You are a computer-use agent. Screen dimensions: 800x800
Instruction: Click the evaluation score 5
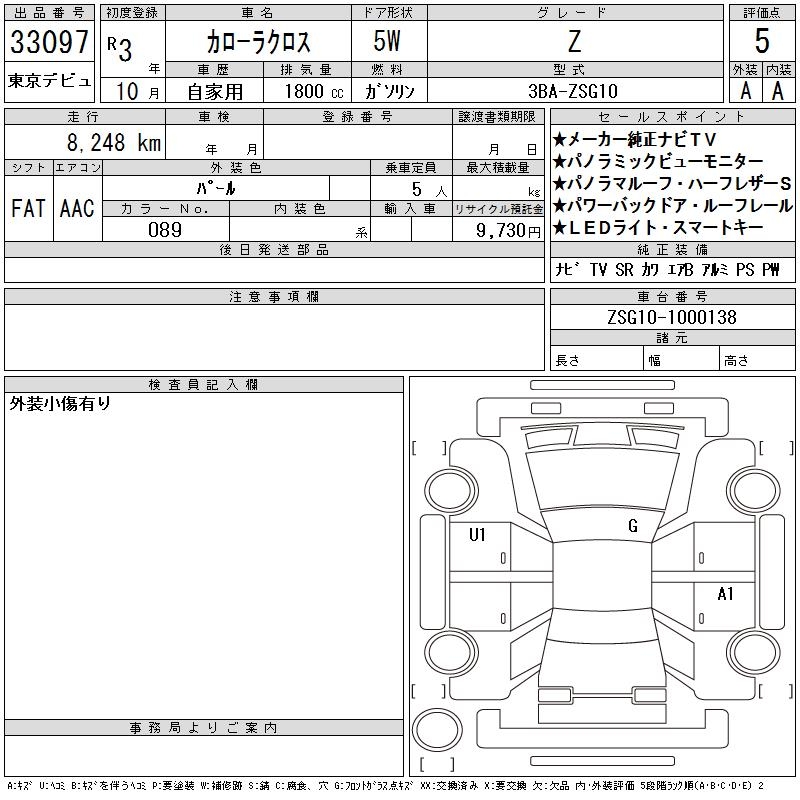pyautogui.click(x=762, y=41)
